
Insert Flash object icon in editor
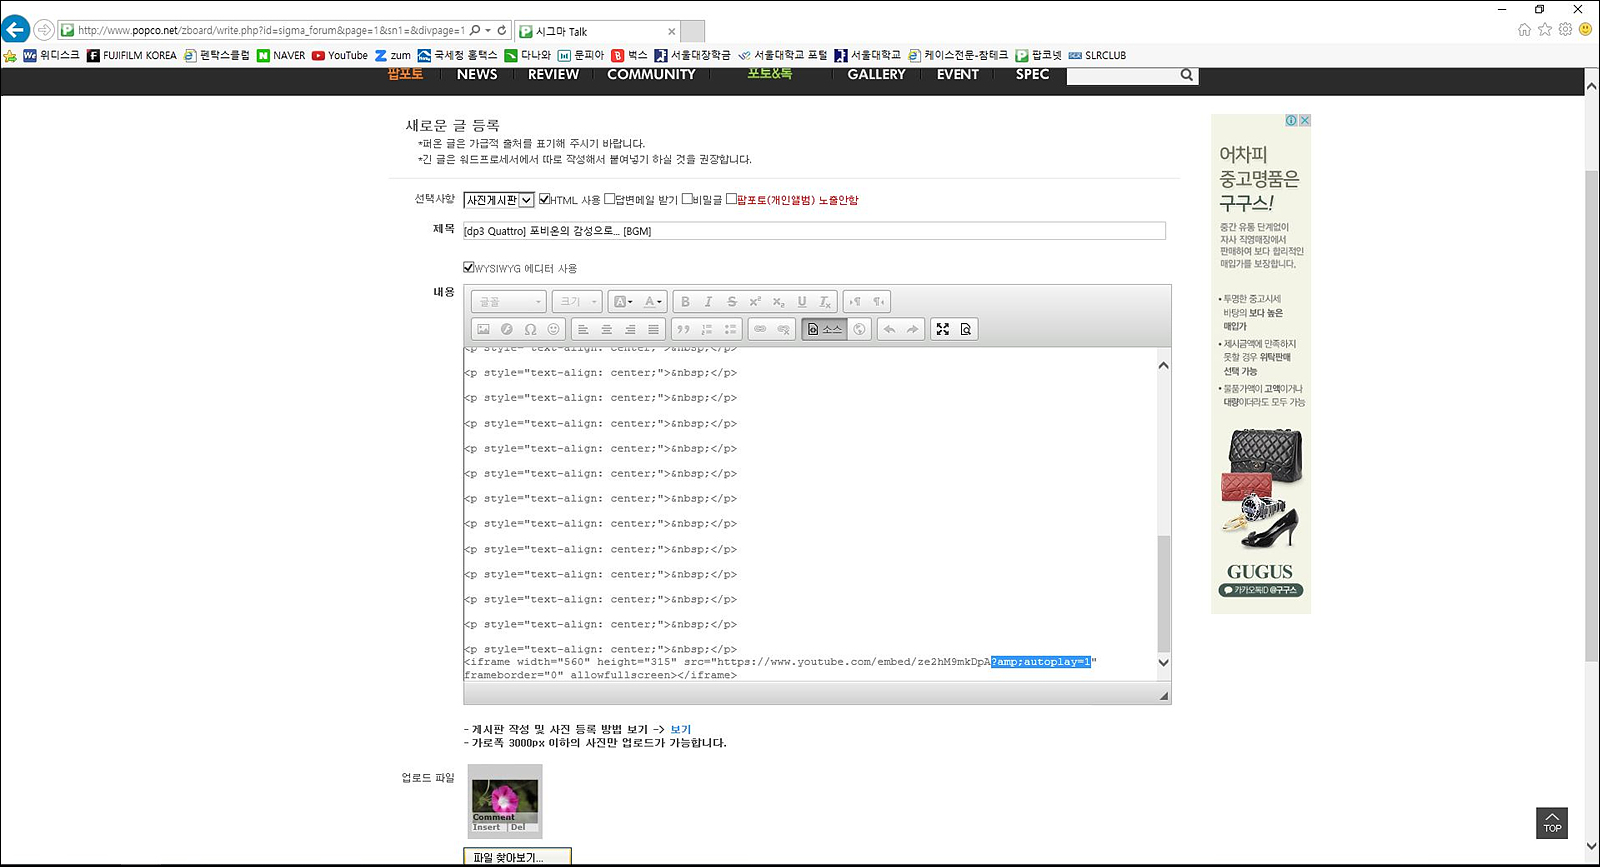tap(507, 329)
